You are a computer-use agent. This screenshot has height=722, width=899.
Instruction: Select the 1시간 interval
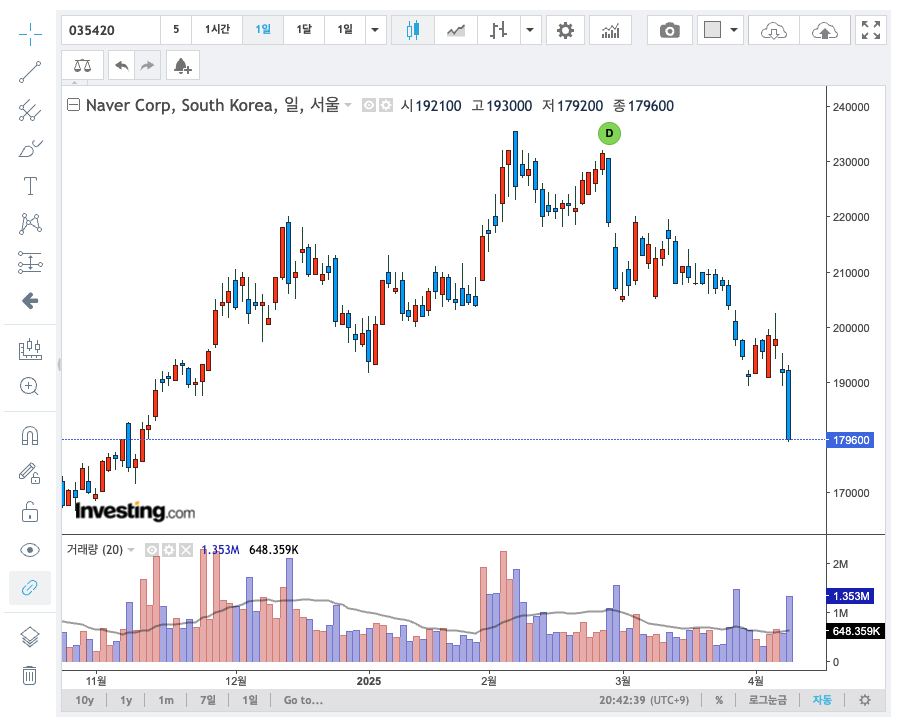217,30
